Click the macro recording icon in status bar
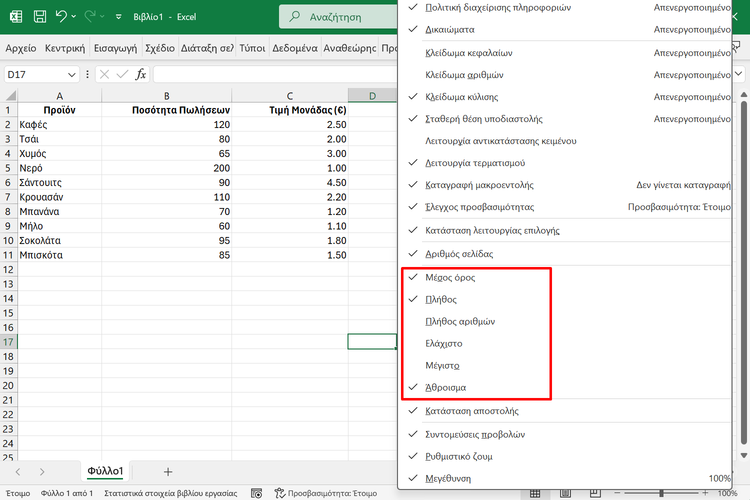 click(256, 493)
